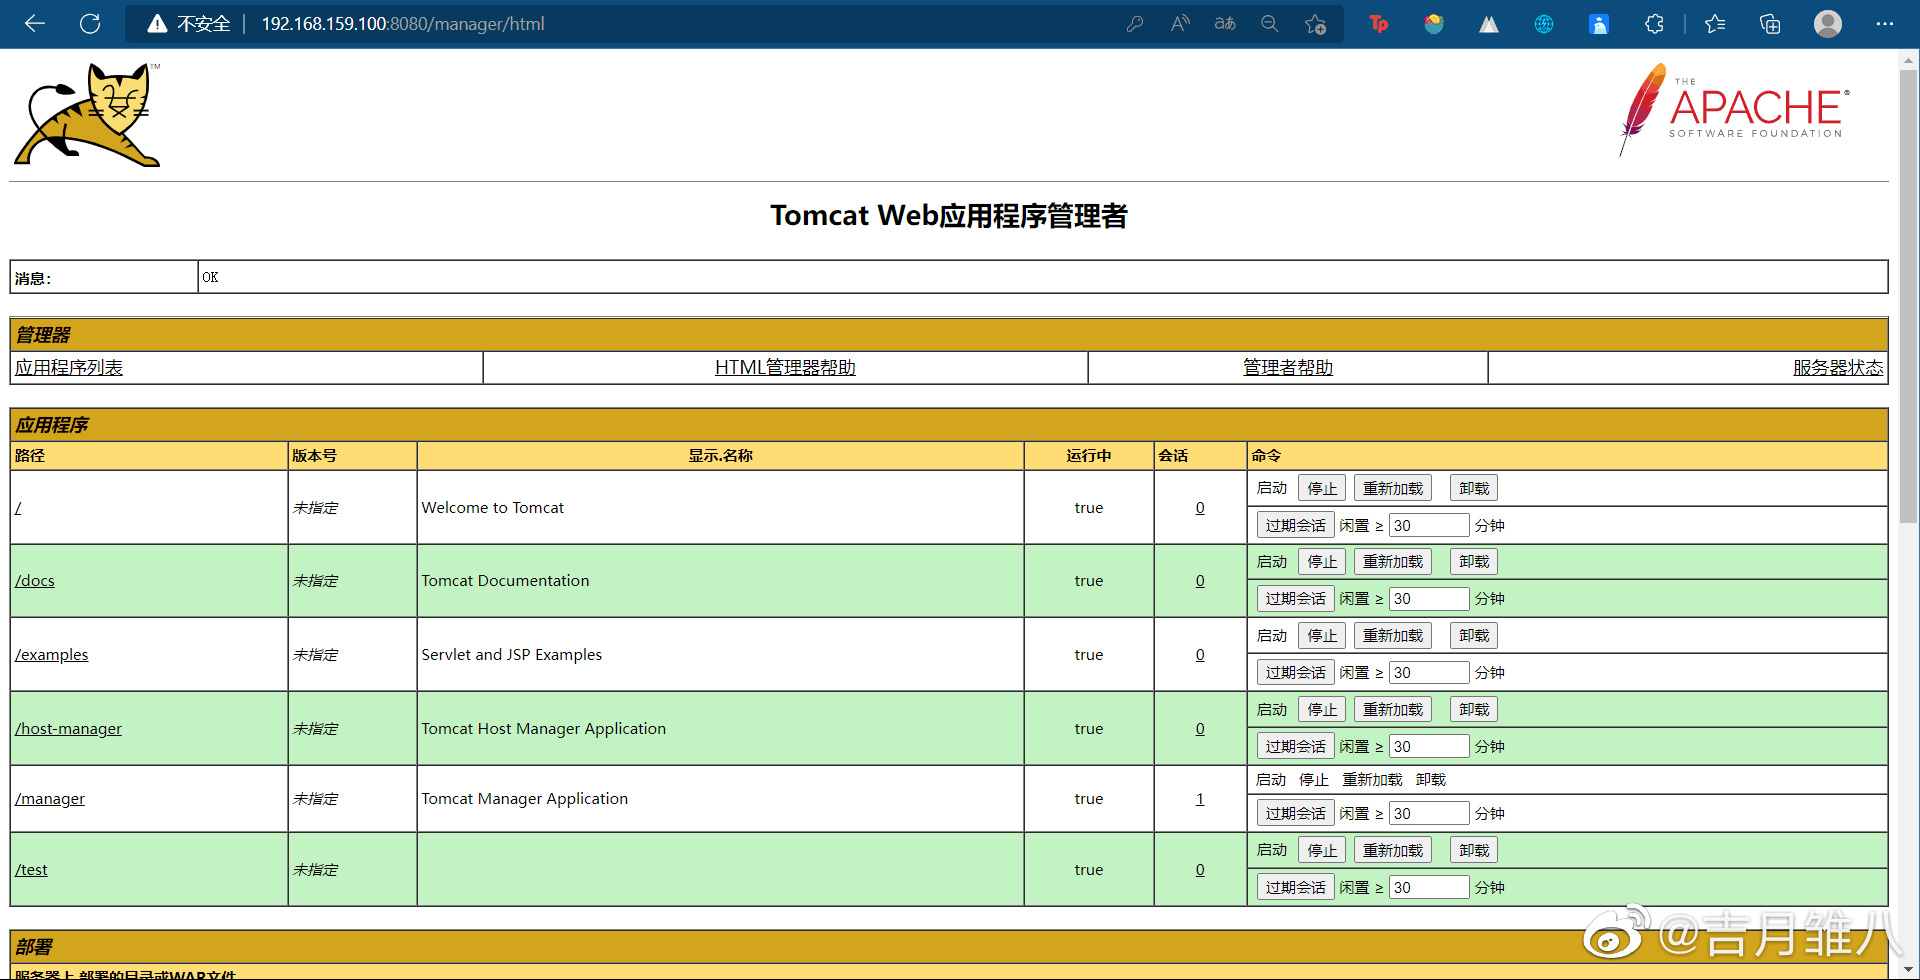
Task: Click the Tomcat cat logo
Action: point(87,114)
